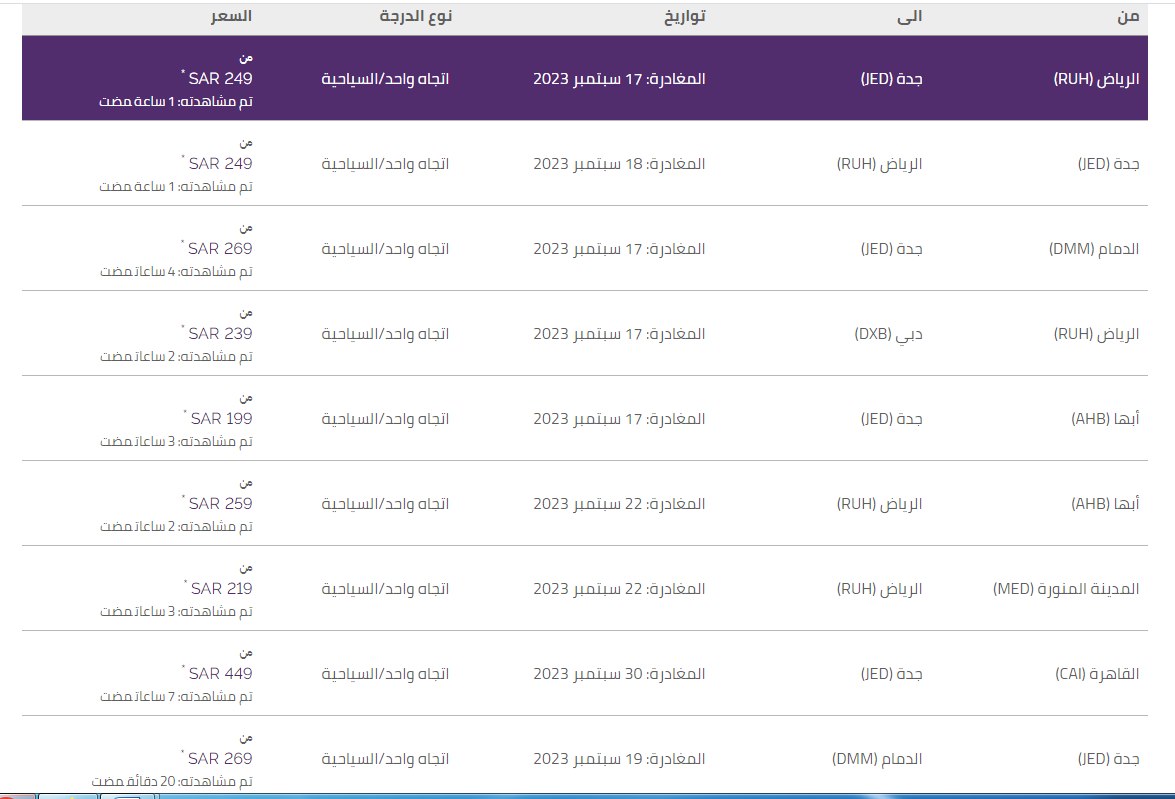Click the "نوع الدرجة" column header
The width and height of the screenshot is (1175, 799).
pos(415,16)
